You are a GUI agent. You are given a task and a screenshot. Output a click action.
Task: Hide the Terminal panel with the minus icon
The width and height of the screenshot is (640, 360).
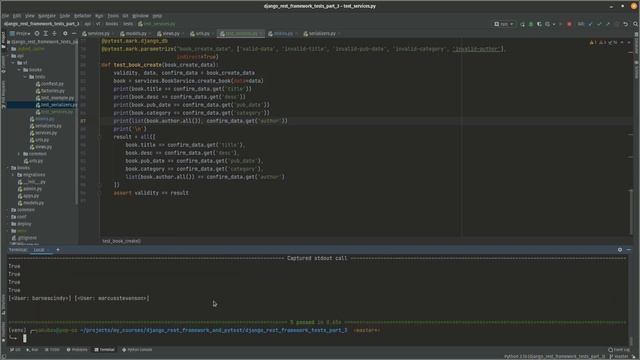point(629,249)
